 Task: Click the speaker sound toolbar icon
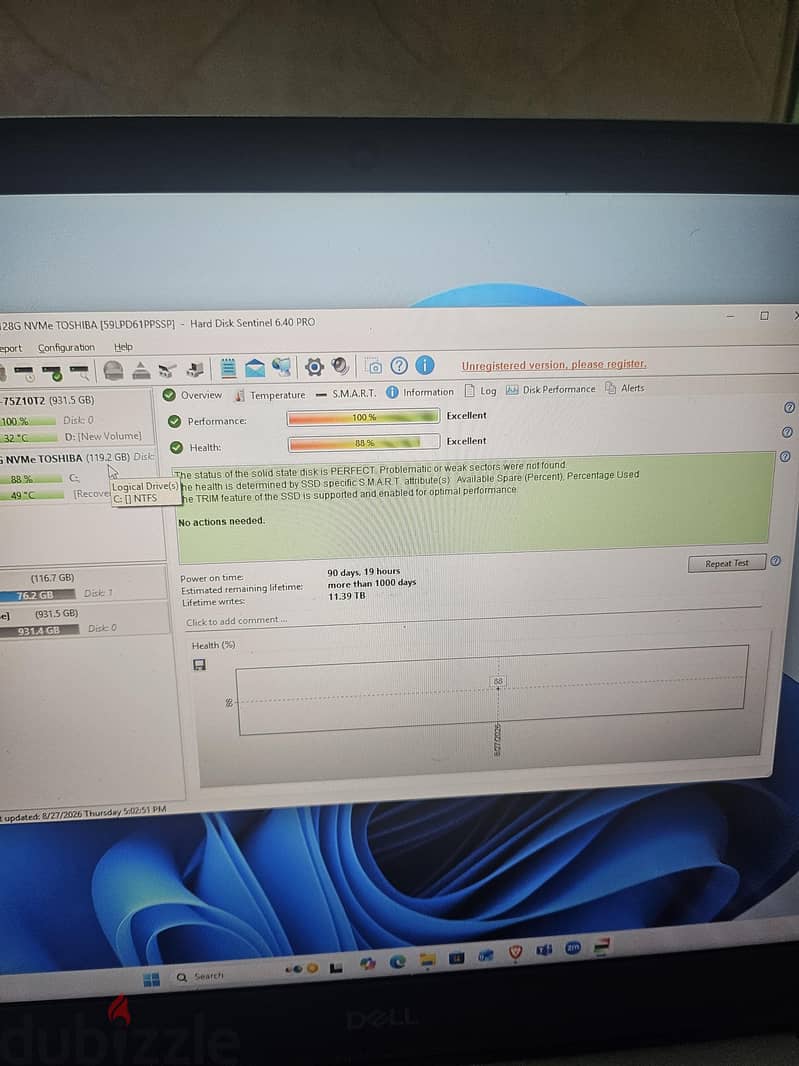tap(340, 366)
